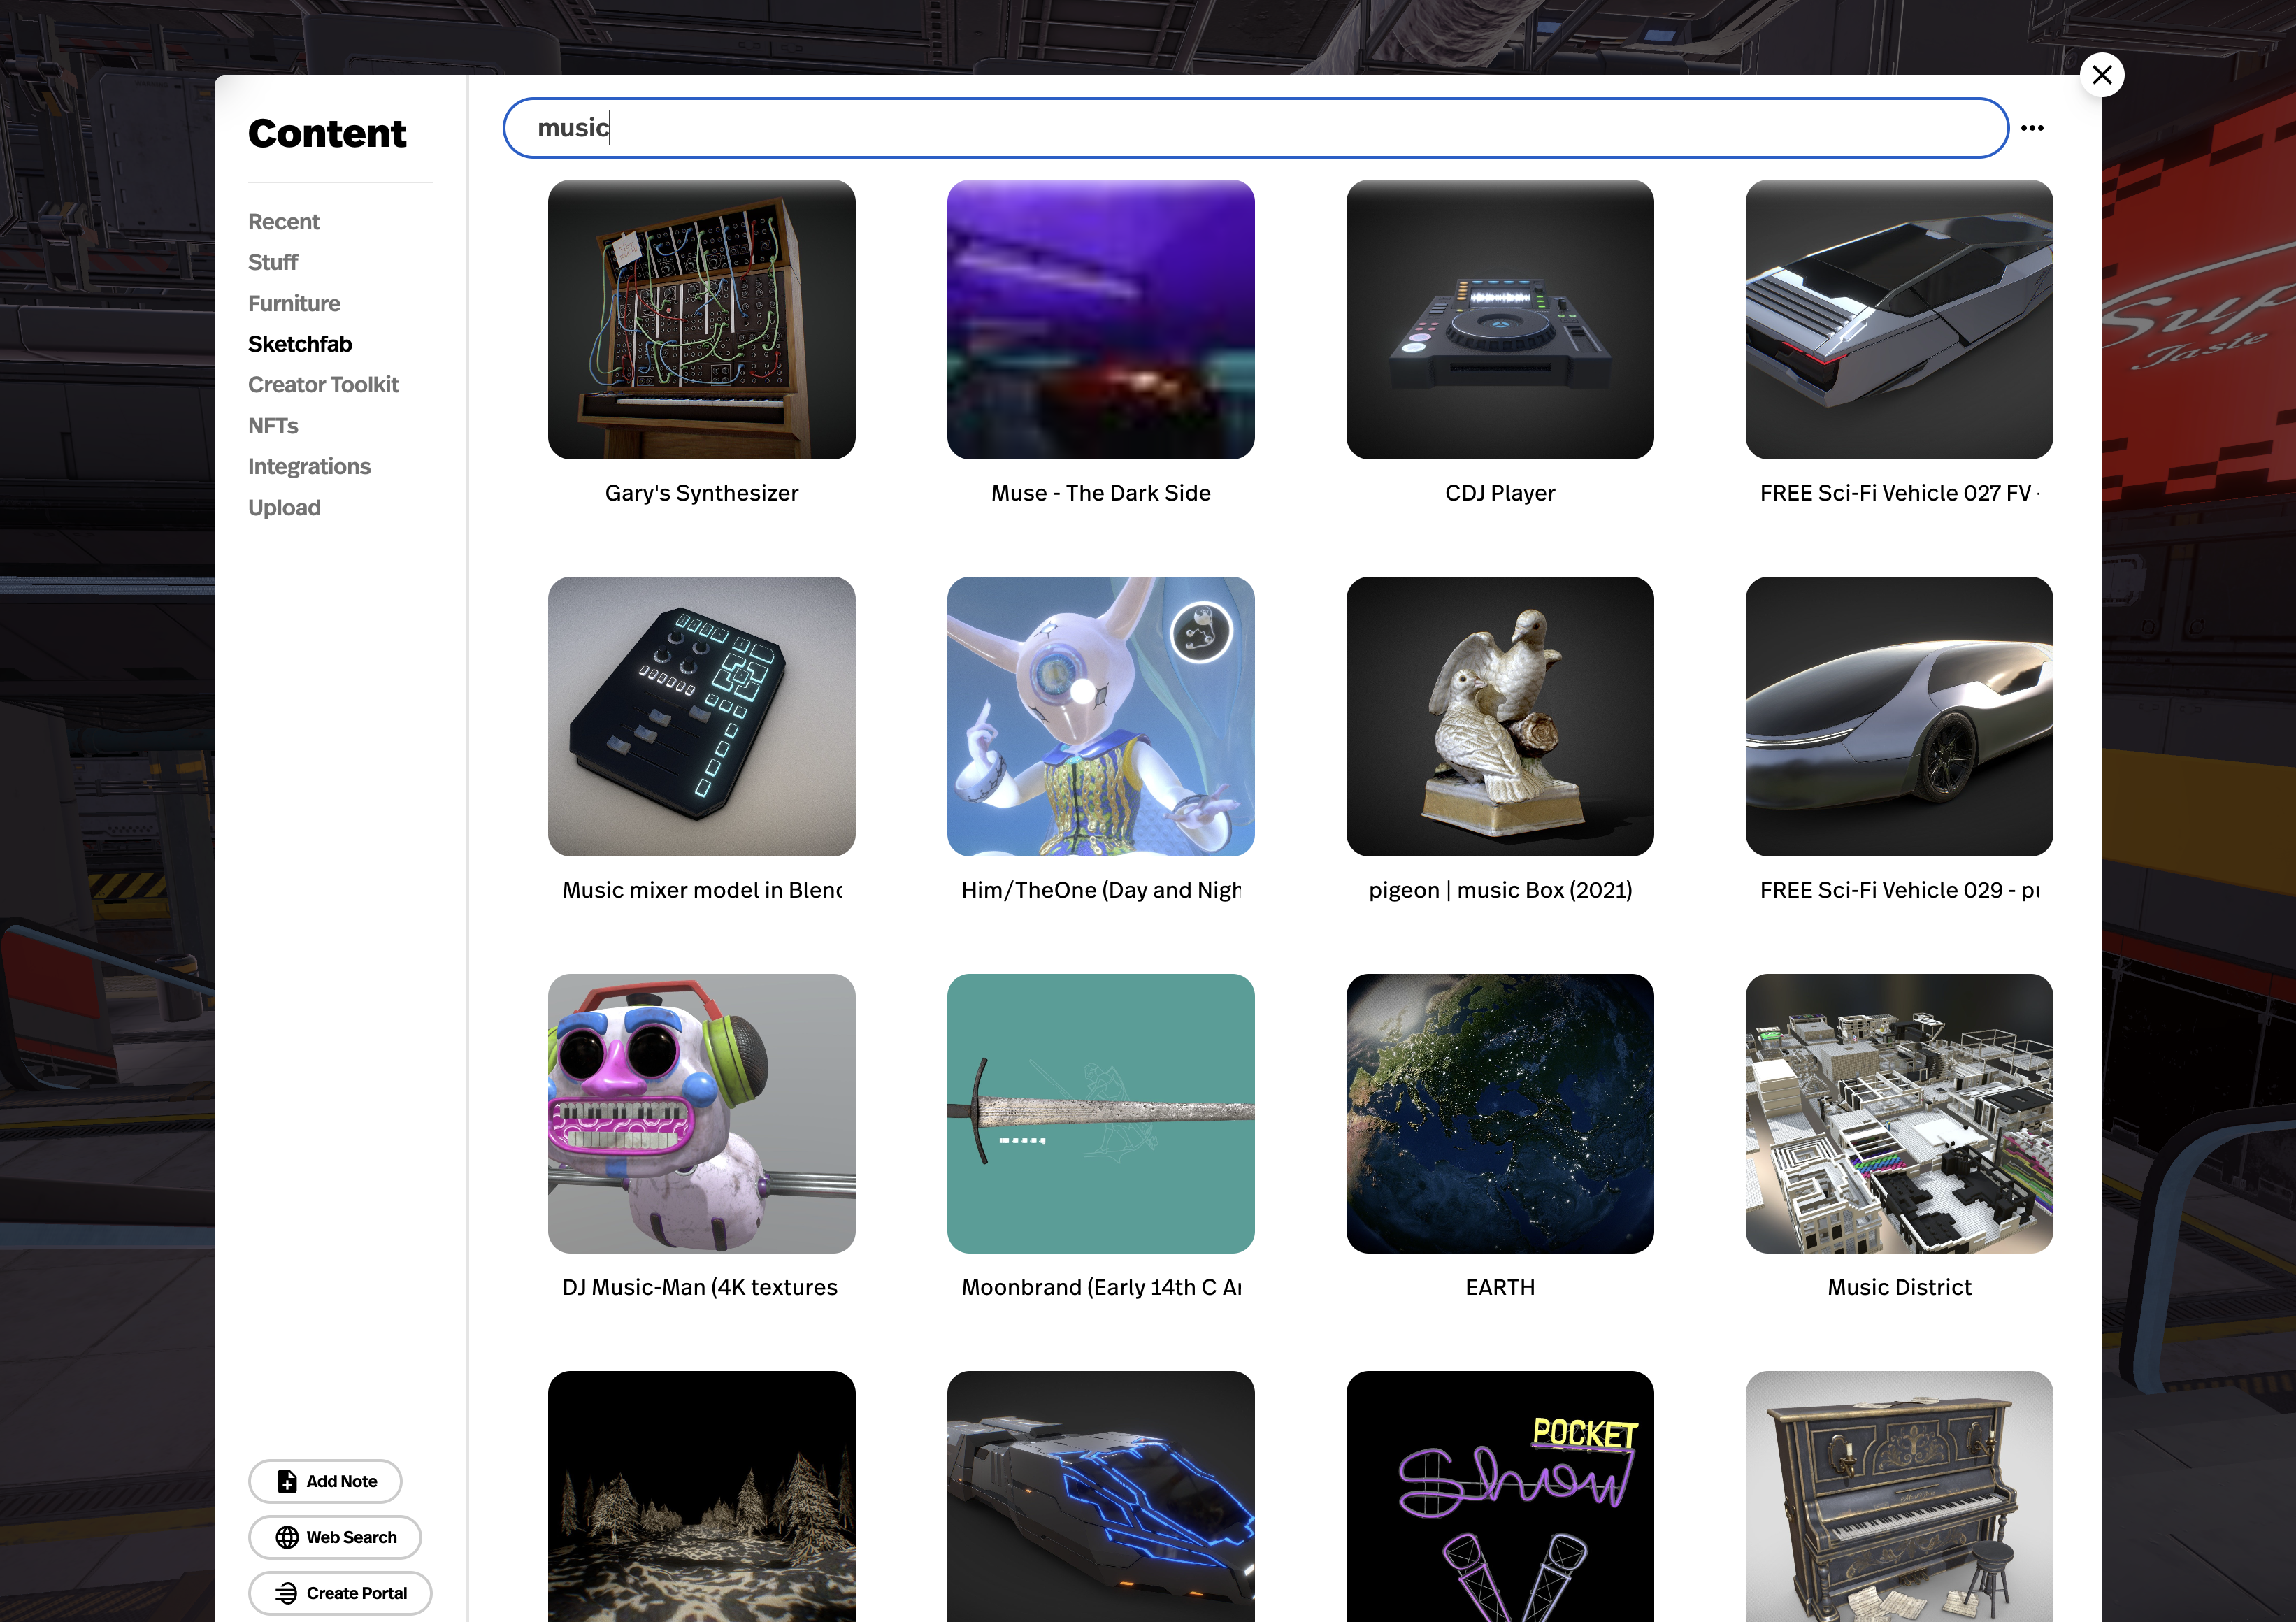
Task: Select the Gary's Synthesizer thumbnail
Action: (x=702, y=319)
